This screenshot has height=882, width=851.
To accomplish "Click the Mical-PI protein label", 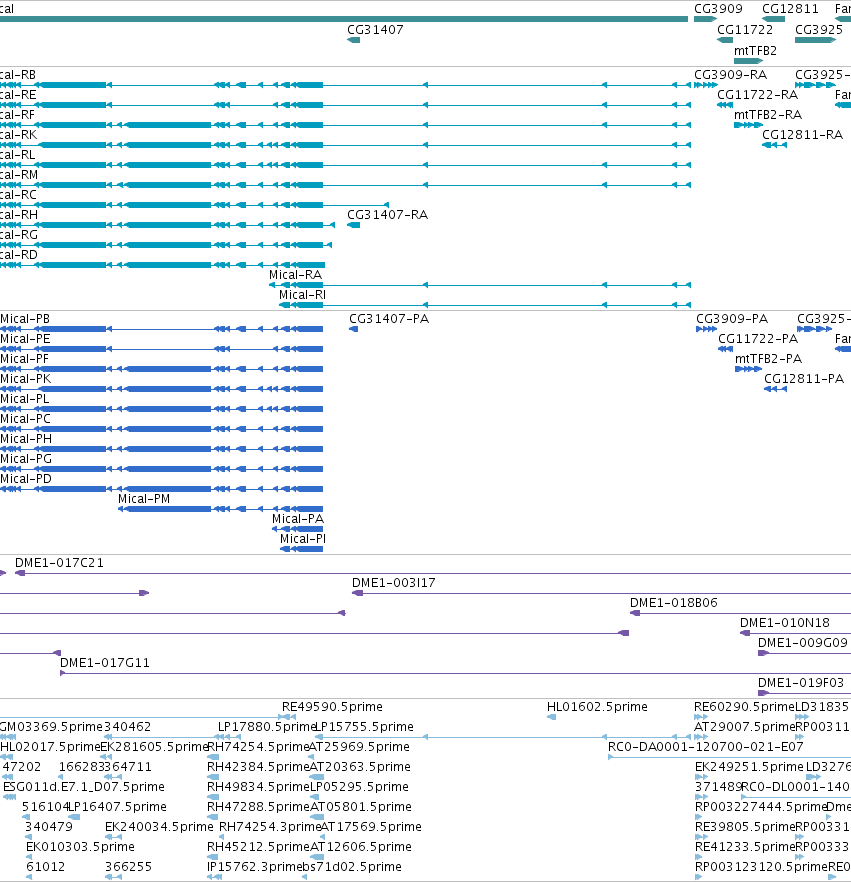I will [303, 538].
